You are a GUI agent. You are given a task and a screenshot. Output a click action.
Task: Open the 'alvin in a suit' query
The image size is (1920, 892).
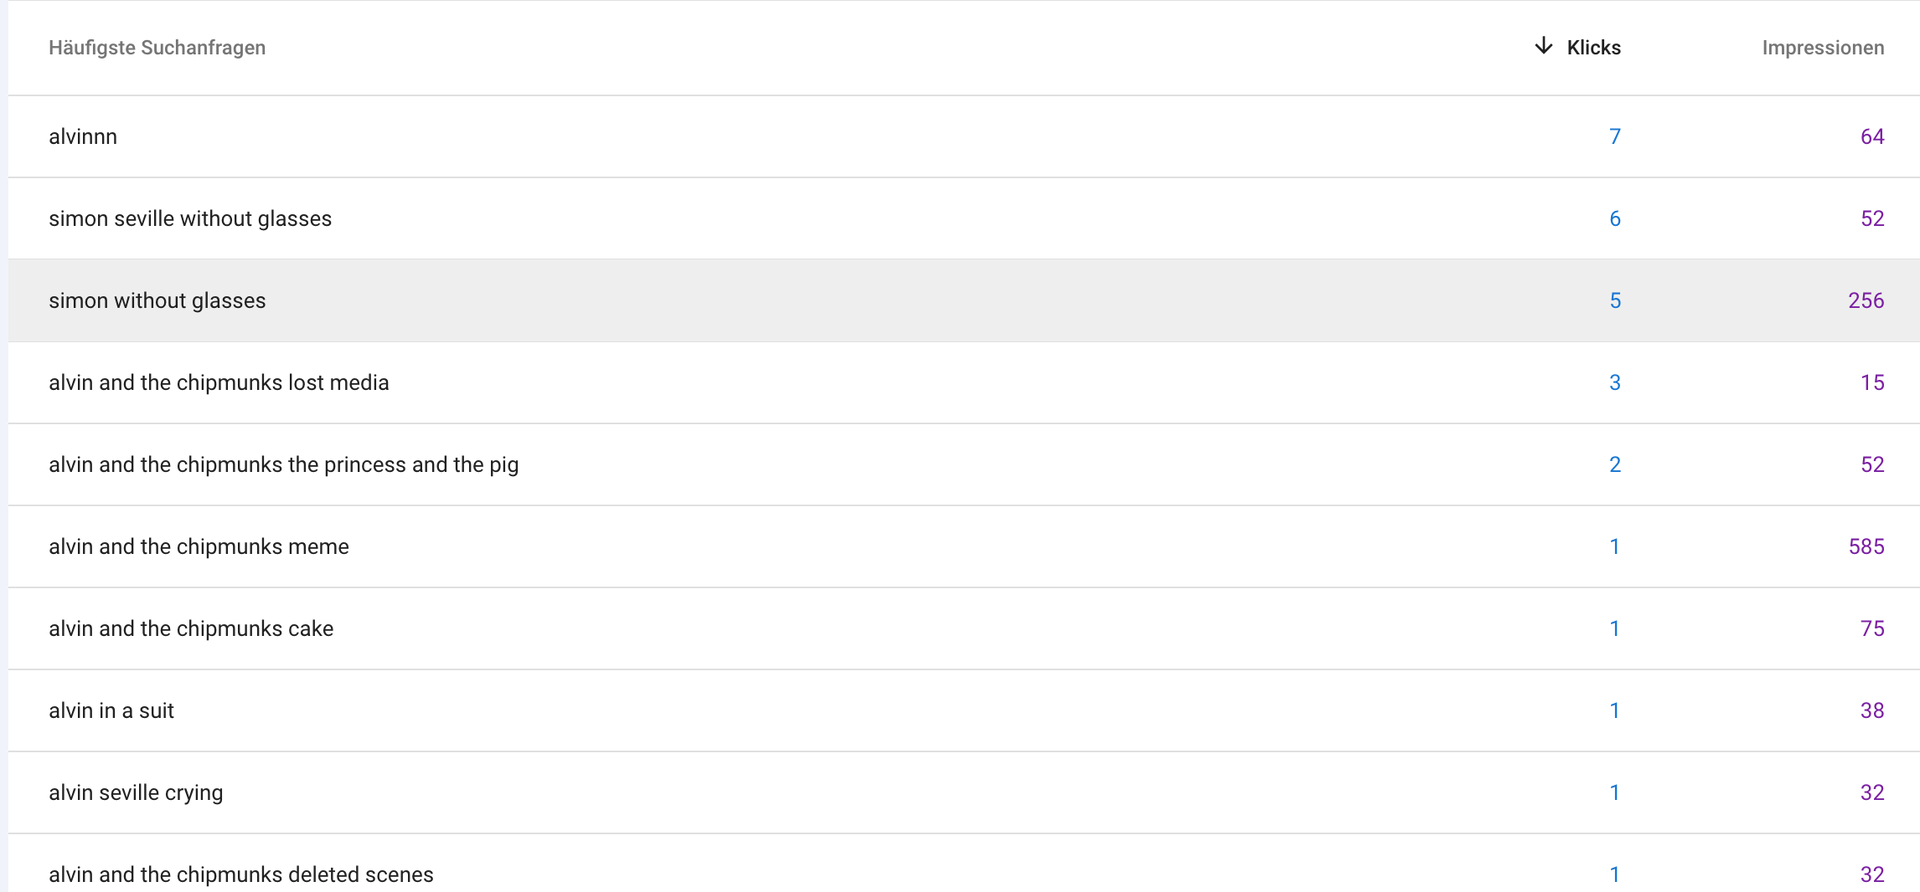click(111, 711)
